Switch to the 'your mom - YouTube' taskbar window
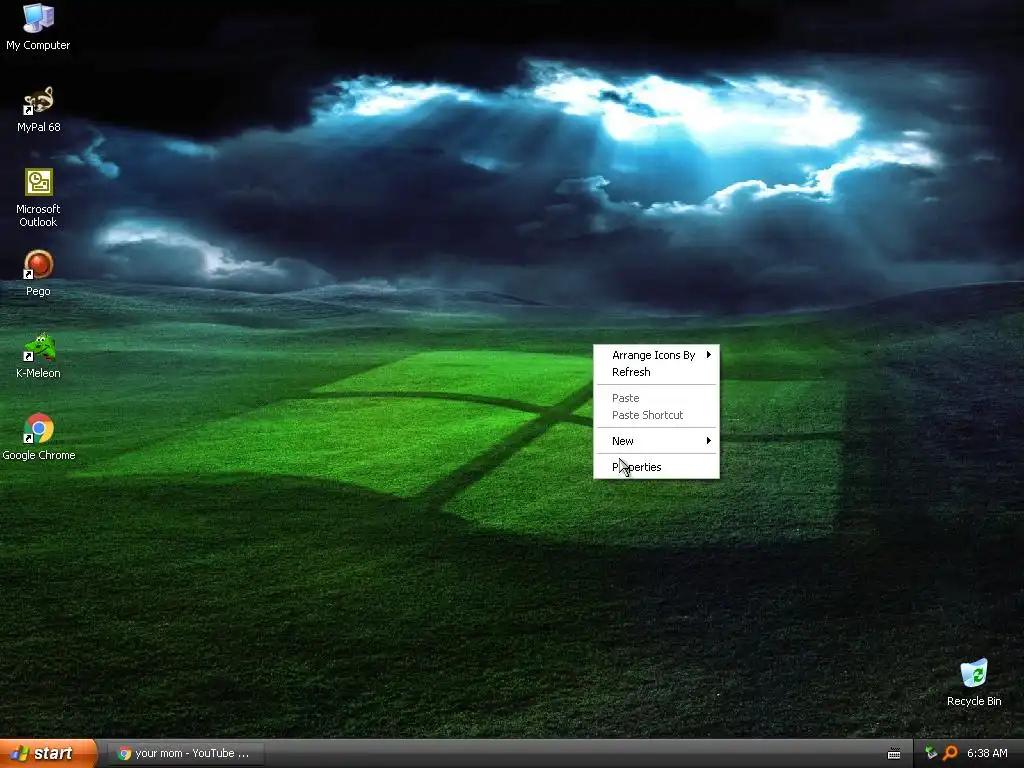The height and width of the screenshot is (768, 1024). pyautogui.click(x=184, y=754)
